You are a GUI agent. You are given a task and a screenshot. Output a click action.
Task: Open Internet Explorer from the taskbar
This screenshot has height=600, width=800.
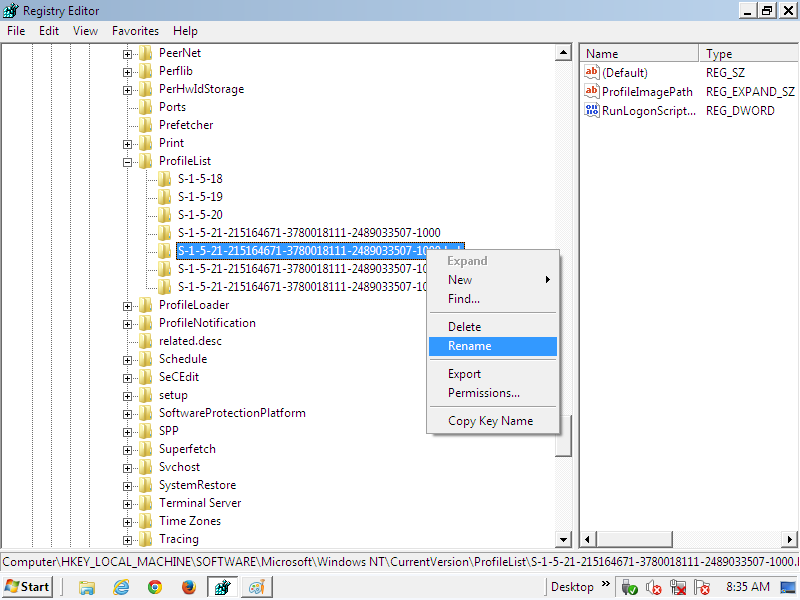122,587
